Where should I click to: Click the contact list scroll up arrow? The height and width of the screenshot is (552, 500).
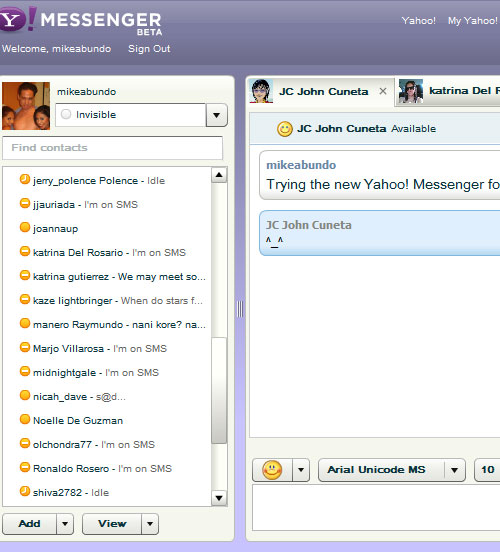click(219, 175)
